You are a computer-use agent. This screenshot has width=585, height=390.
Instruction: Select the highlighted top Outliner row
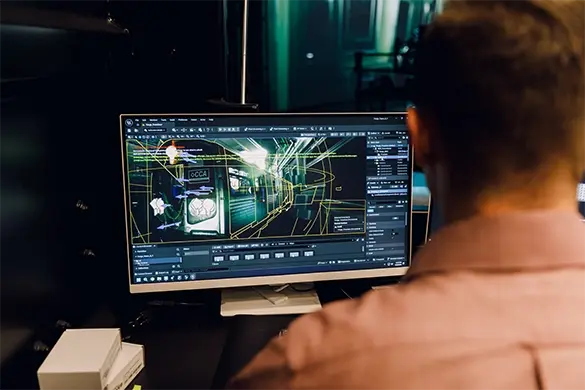388,146
